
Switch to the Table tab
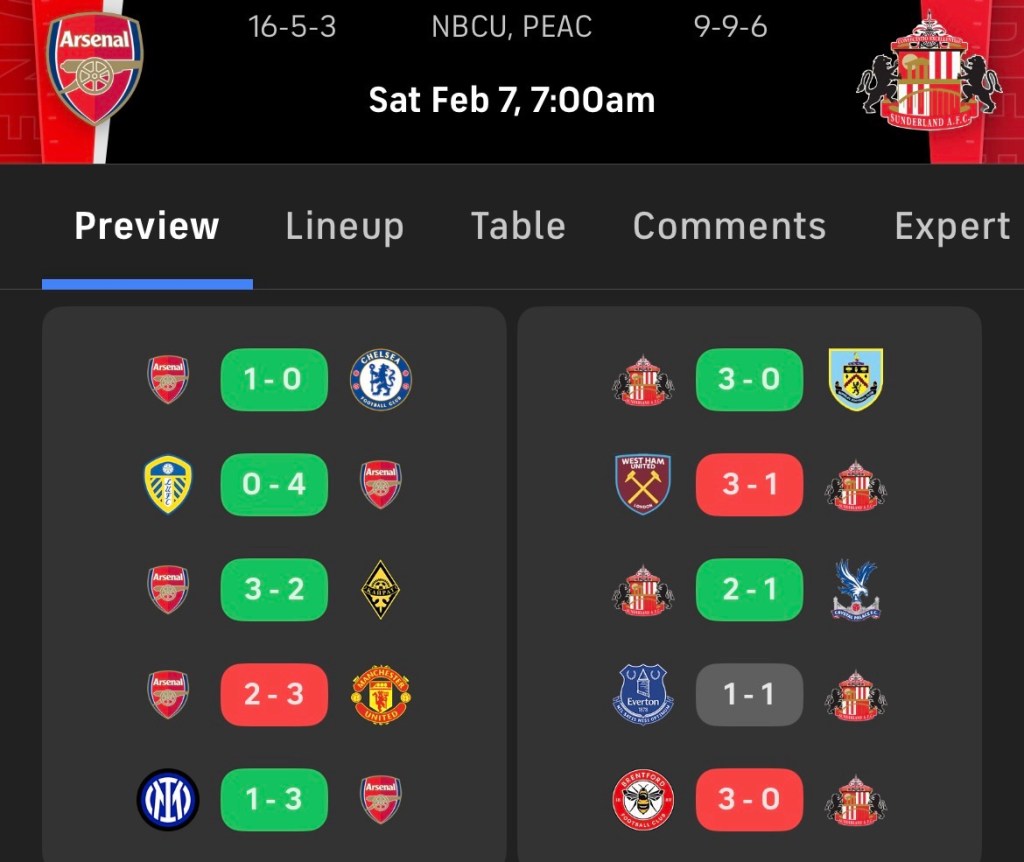pyautogui.click(x=518, y=226)
